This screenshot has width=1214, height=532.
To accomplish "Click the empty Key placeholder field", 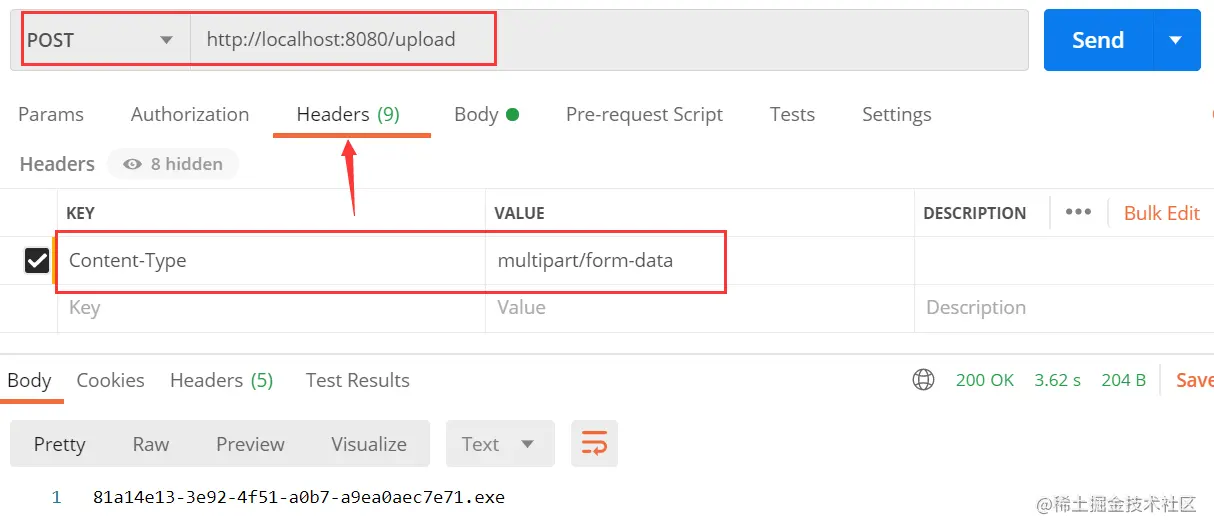I will click(x=272, y=308).
